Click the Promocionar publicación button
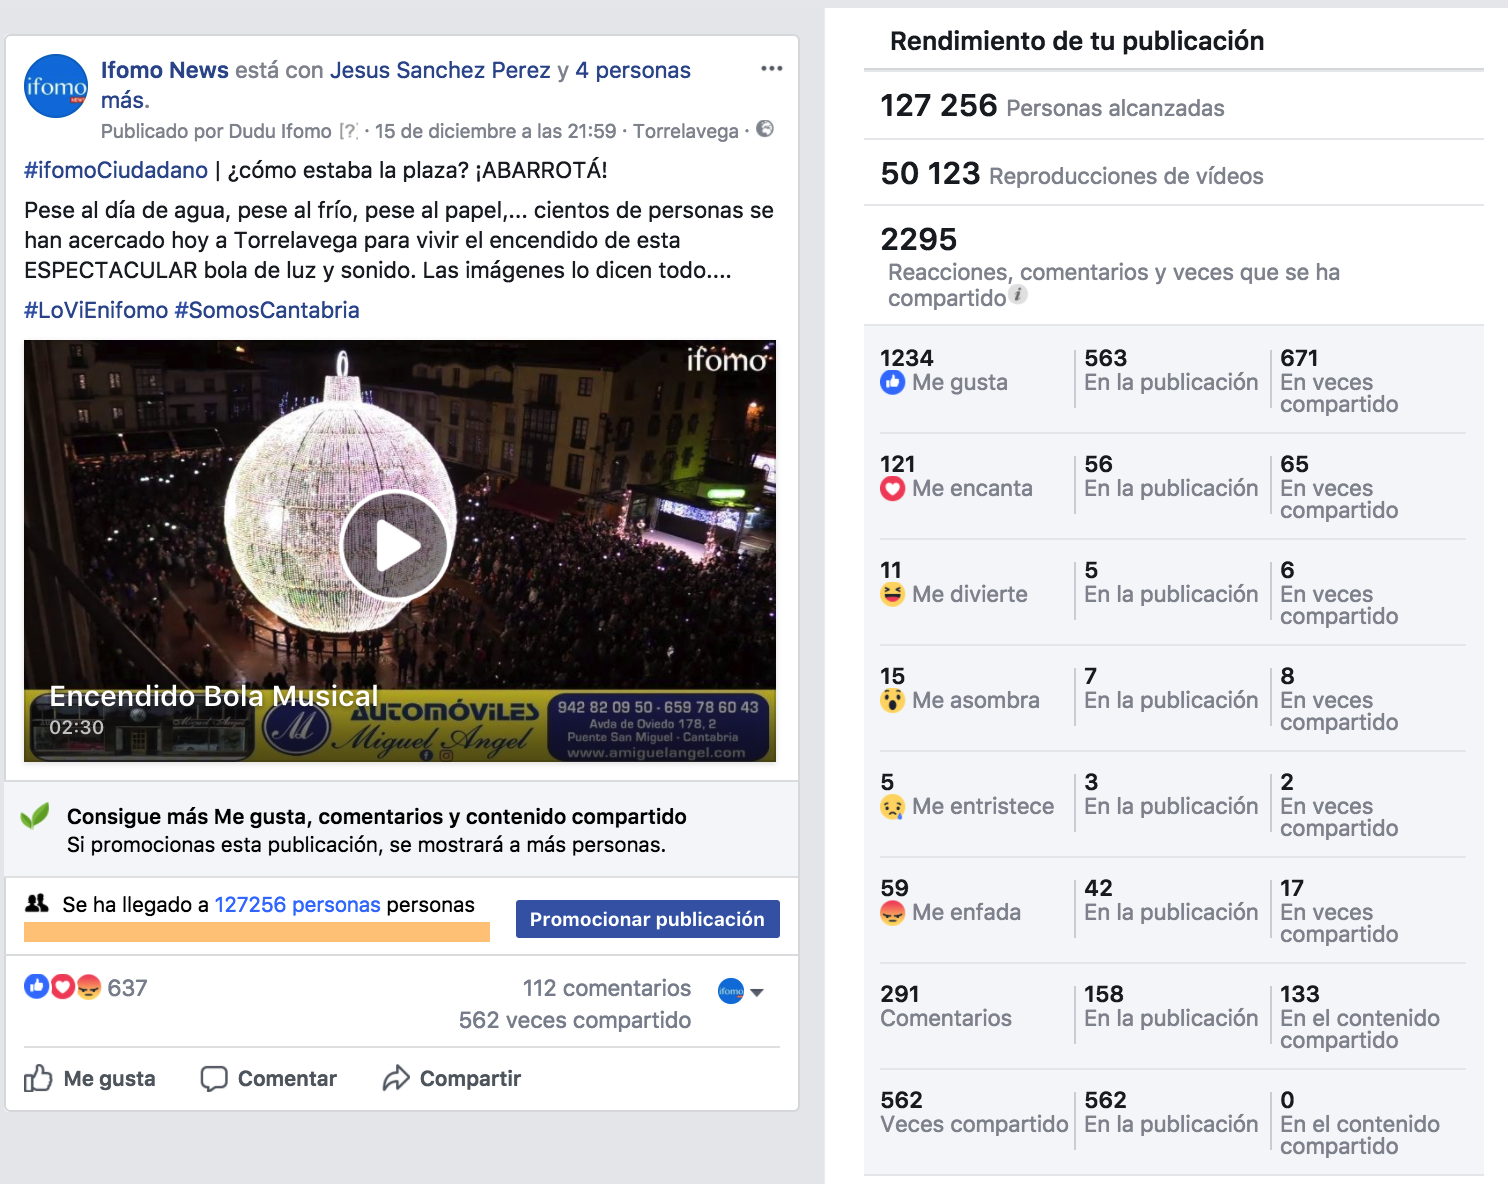This screenshot has height=1184, width=1508. point(647,919)
